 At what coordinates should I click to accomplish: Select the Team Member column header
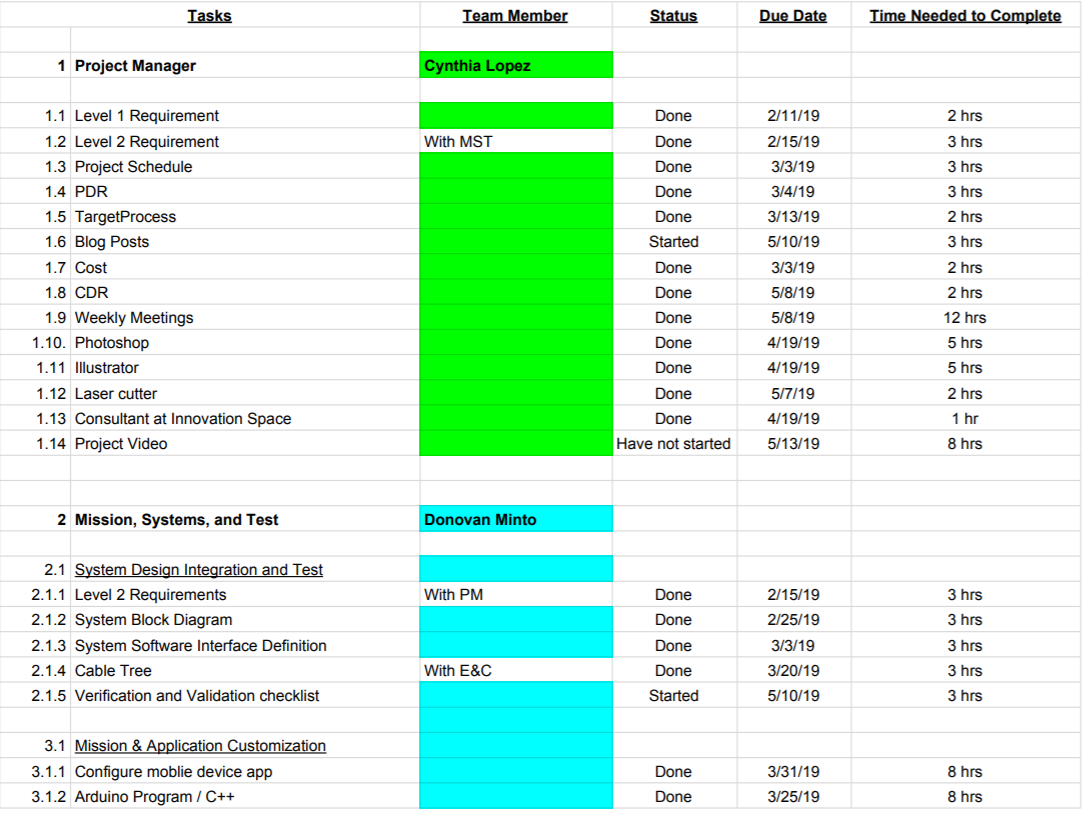[x=515, y=16]
